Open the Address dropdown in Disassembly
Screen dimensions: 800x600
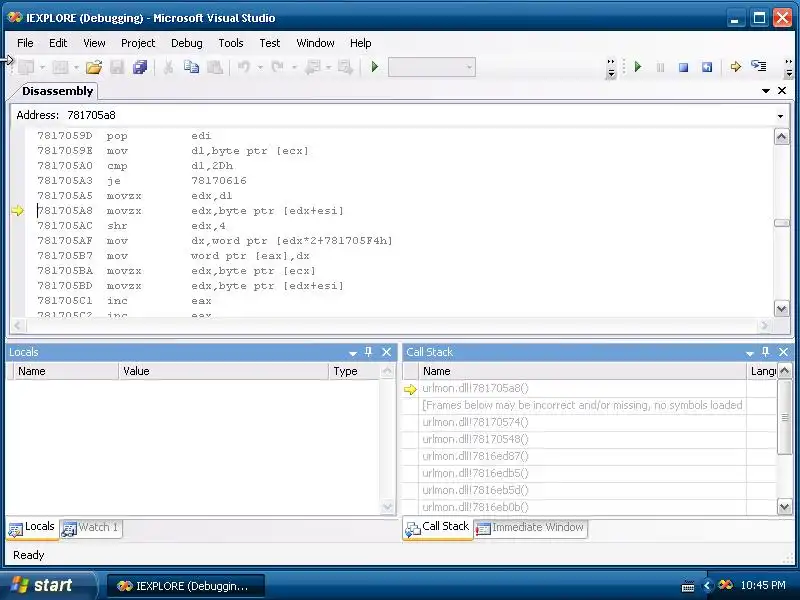pos(780,116)
